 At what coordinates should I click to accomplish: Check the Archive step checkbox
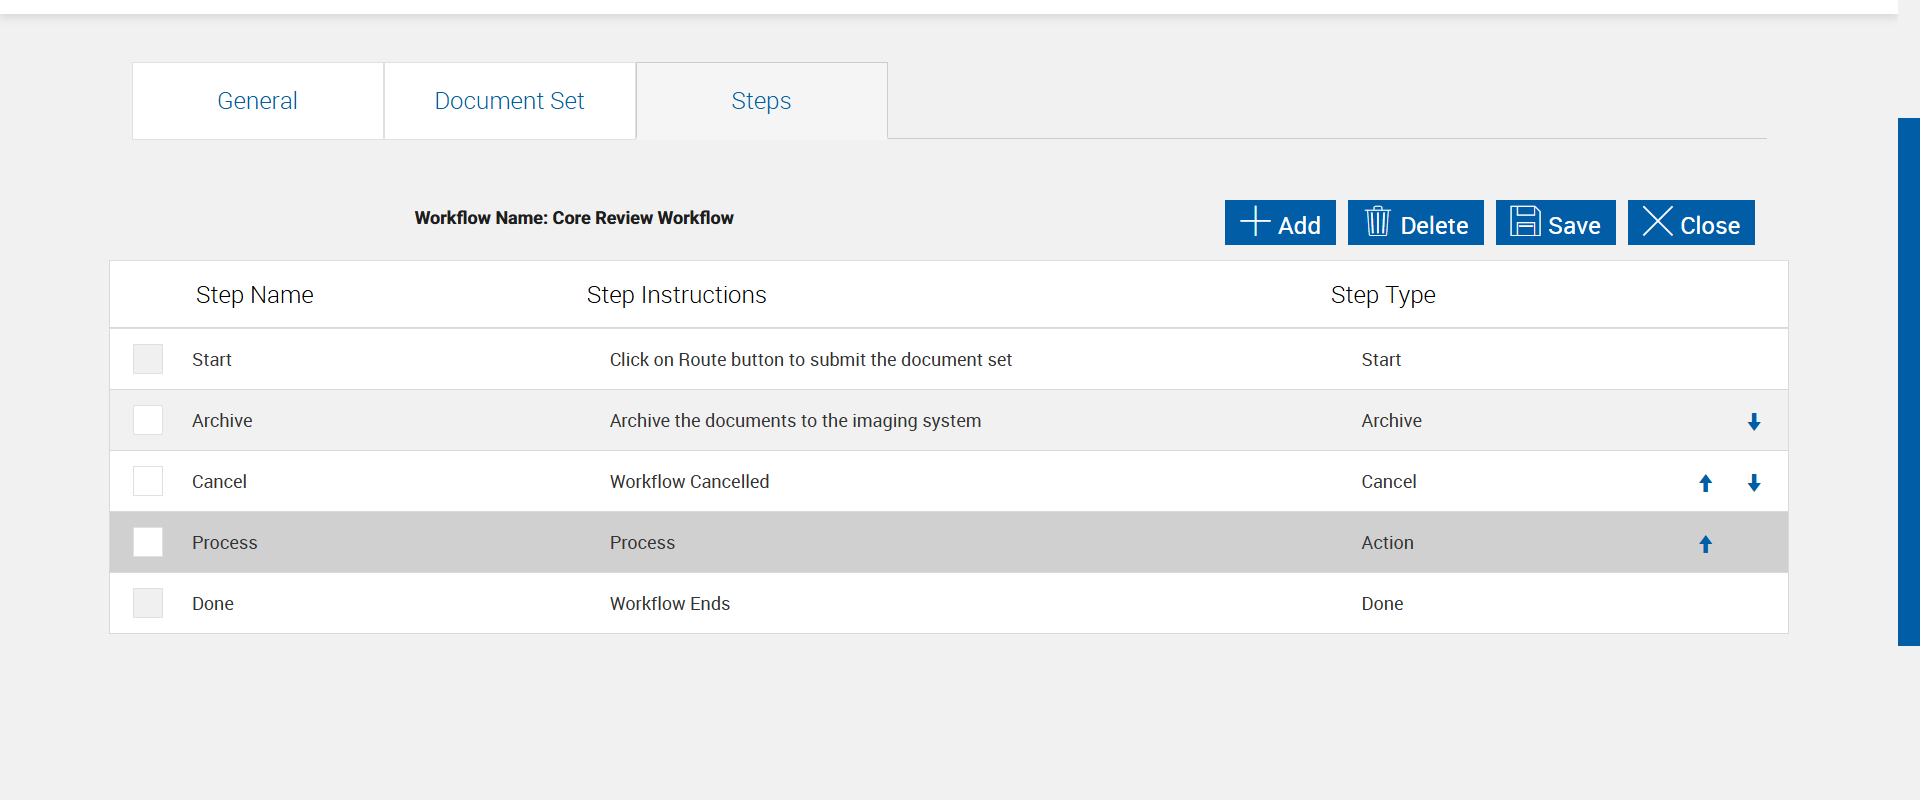[148, 420]
